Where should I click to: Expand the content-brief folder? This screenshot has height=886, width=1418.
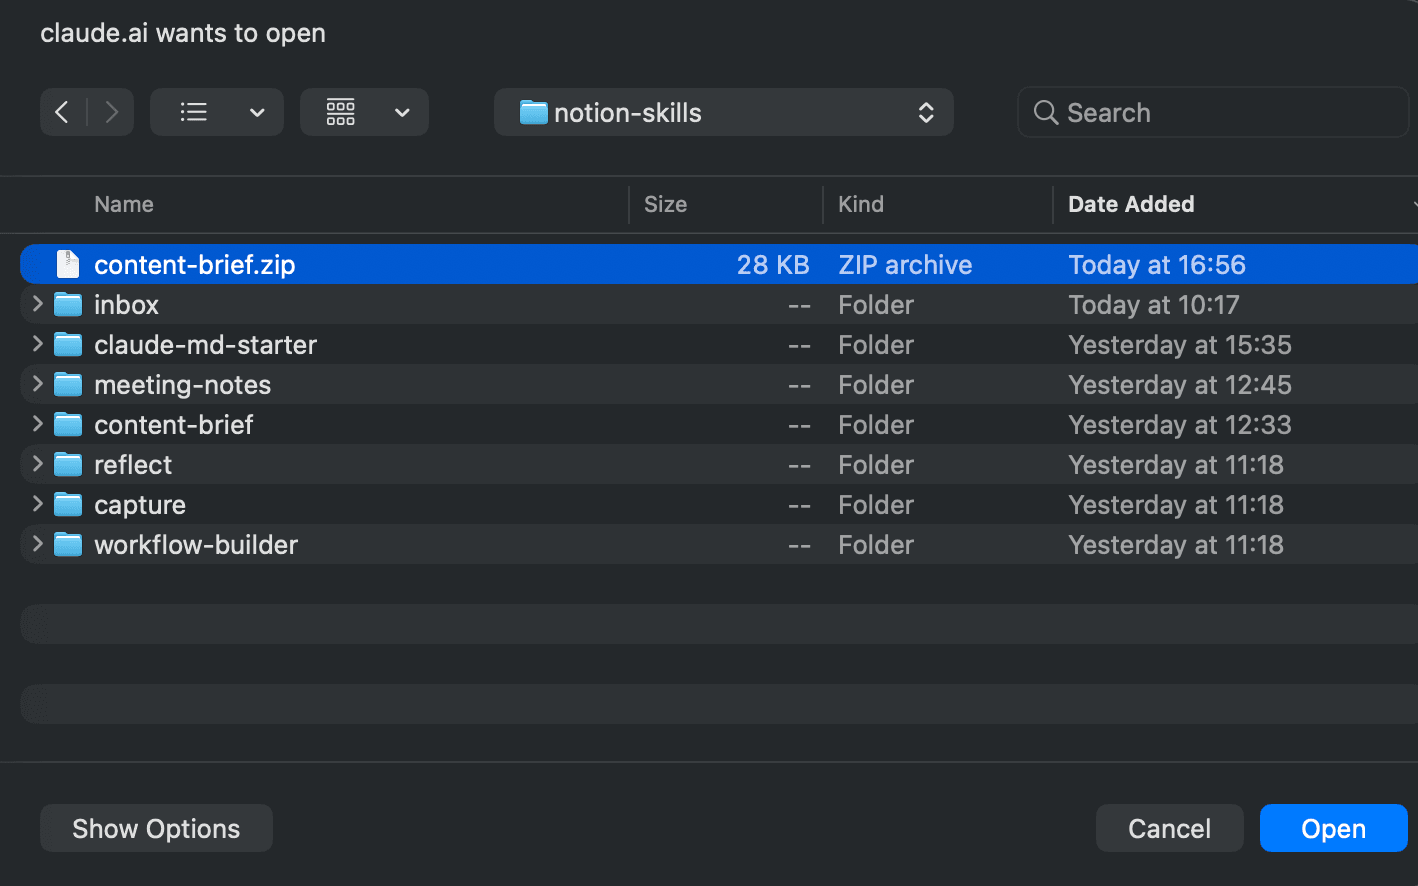click(x=37, y=424)
